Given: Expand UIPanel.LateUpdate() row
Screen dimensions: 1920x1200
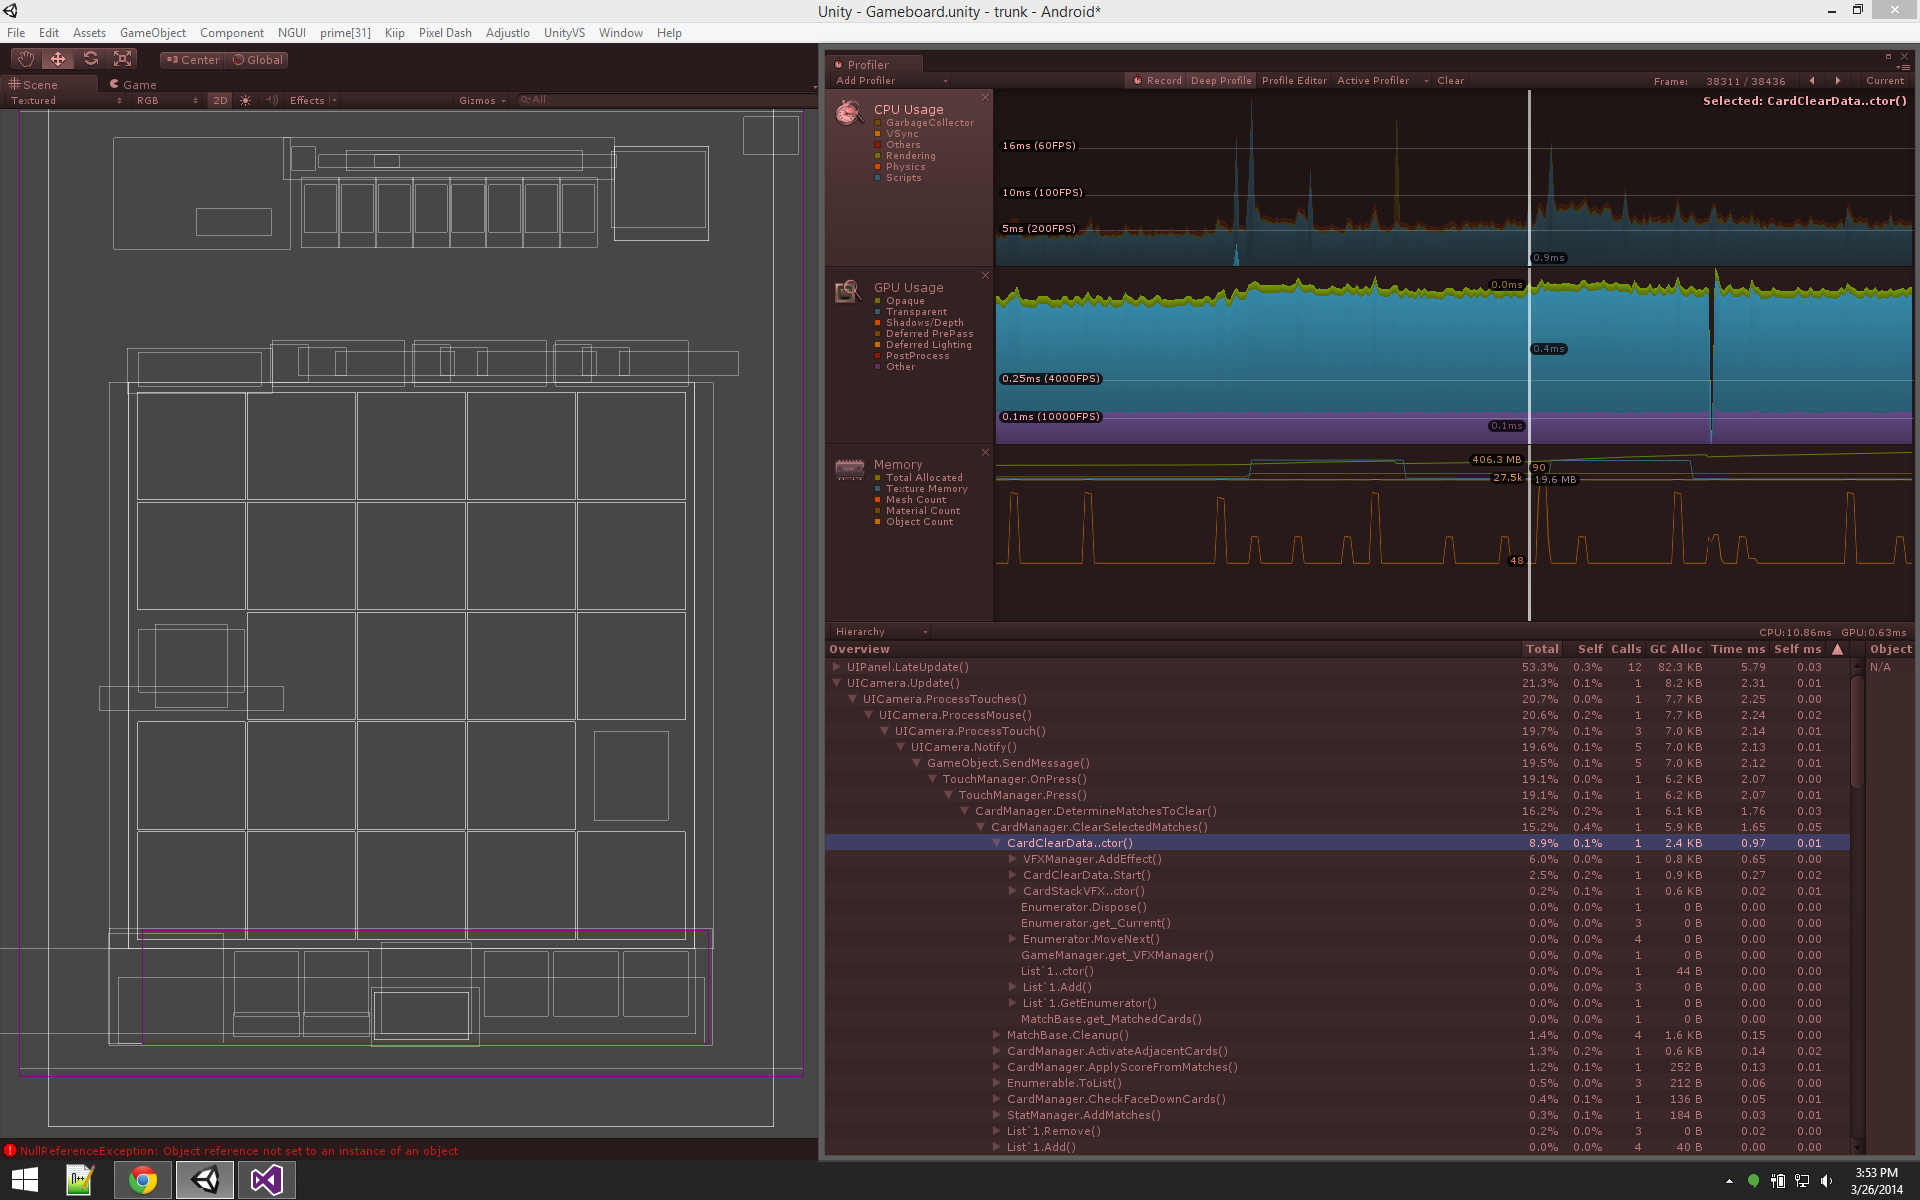Looking at the screenshot, I should point(837,667).
